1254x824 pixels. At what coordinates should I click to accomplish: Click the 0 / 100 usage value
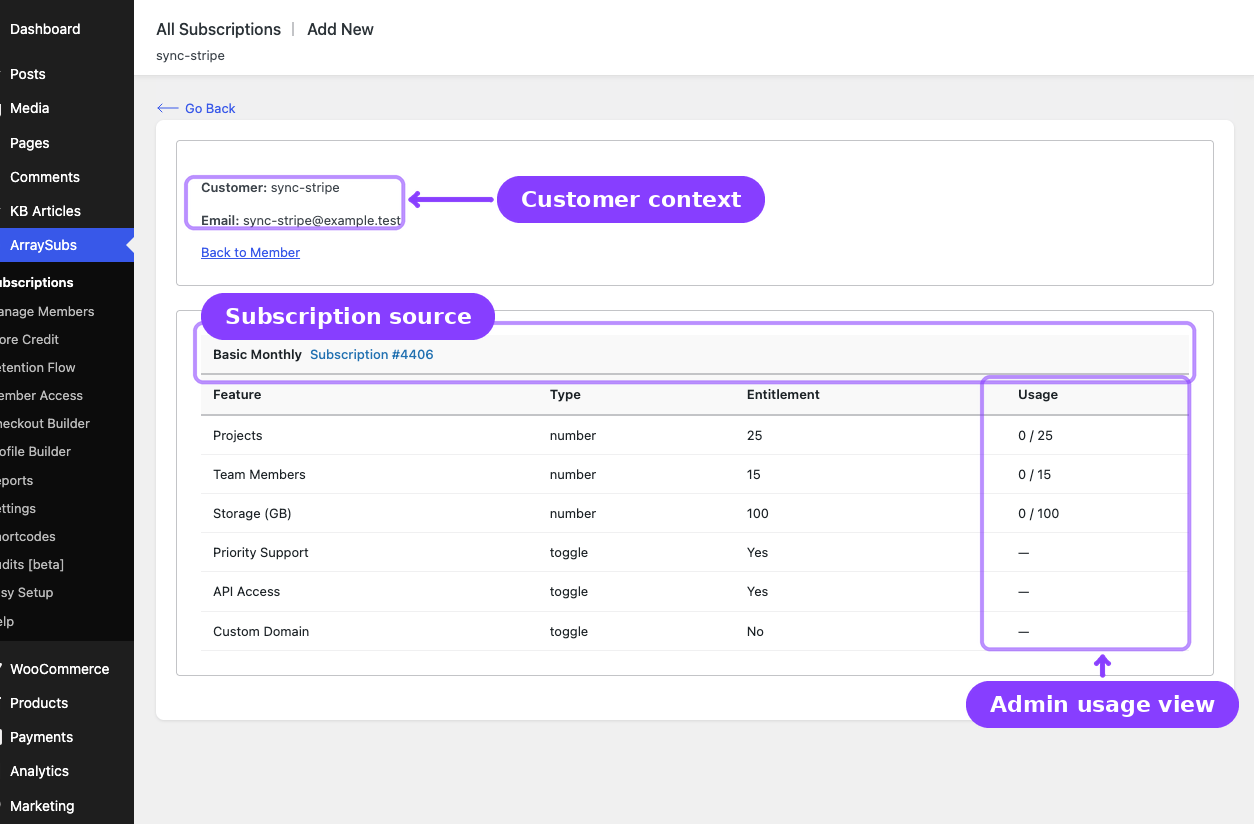click(x=1038, y=513)
